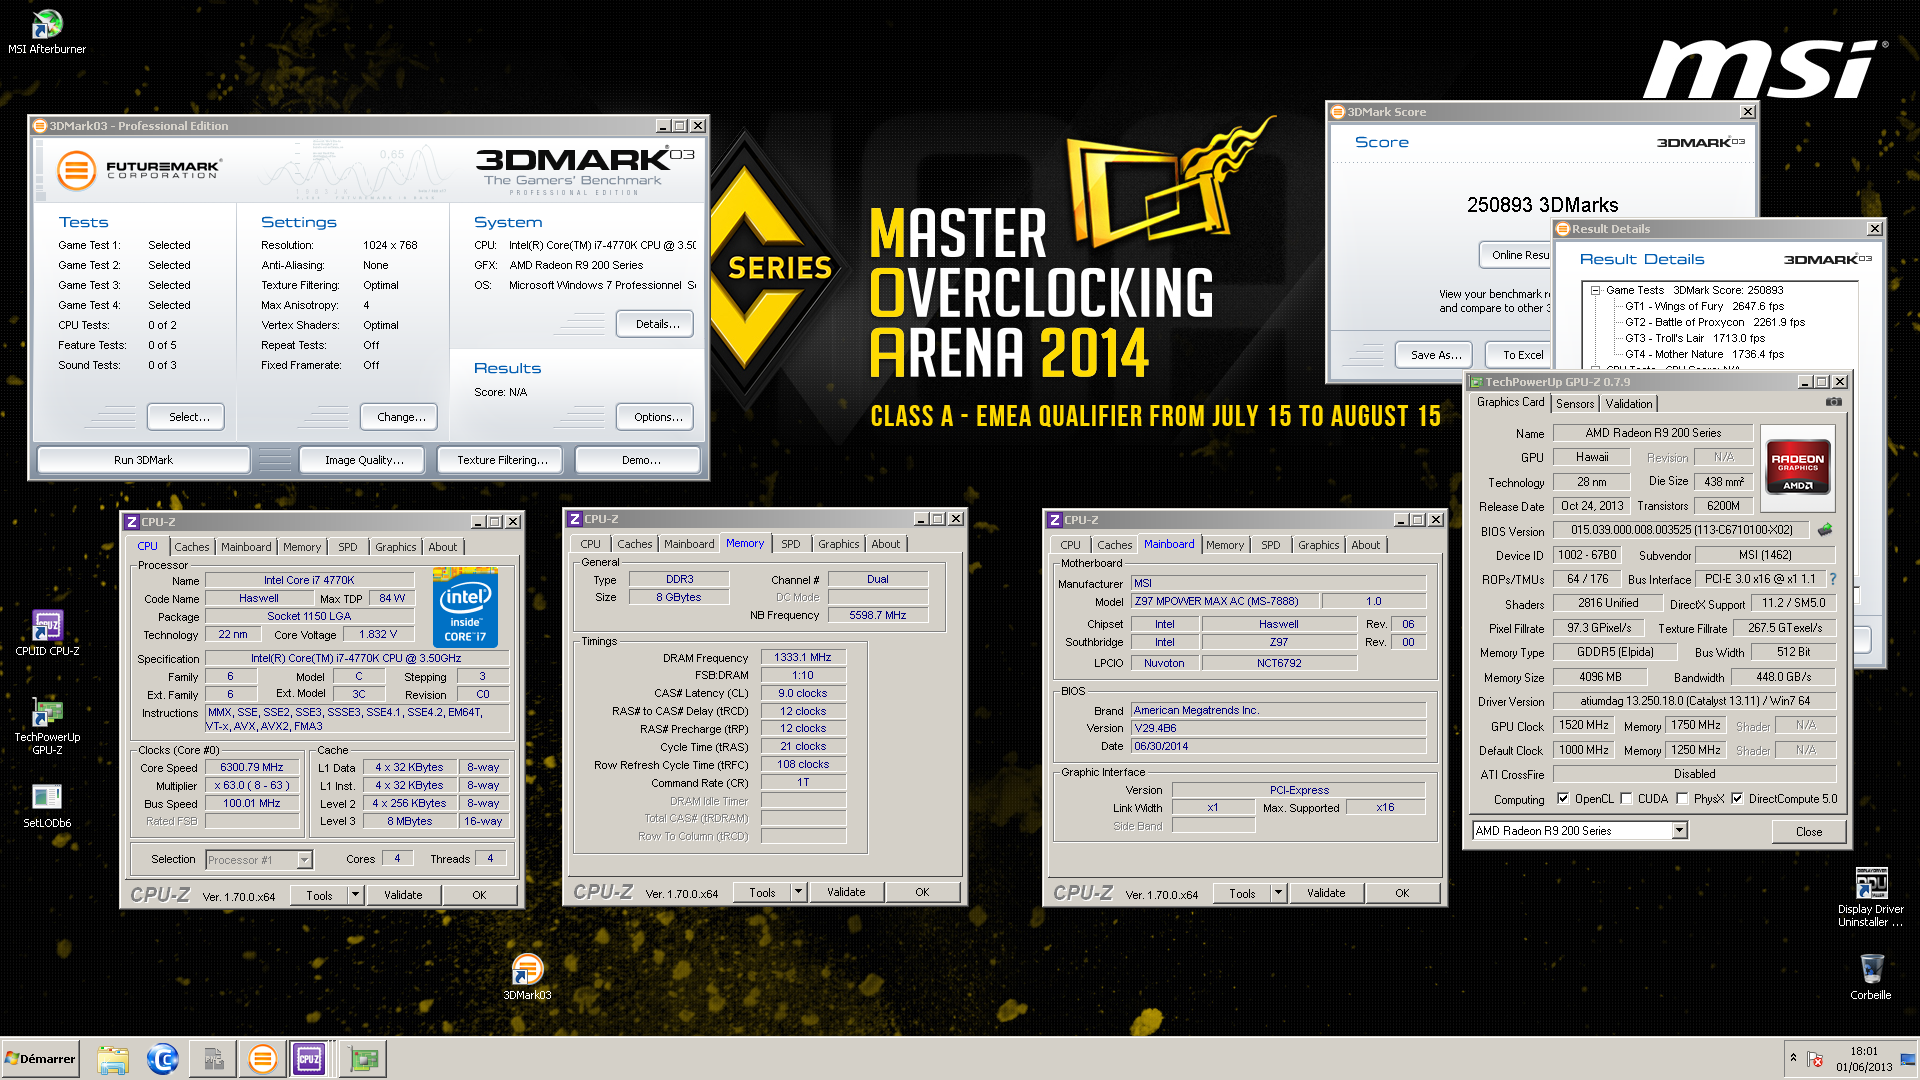Click Validate in left CPU-Z window
The image size is (1920, 1080).
pos(403,895)
